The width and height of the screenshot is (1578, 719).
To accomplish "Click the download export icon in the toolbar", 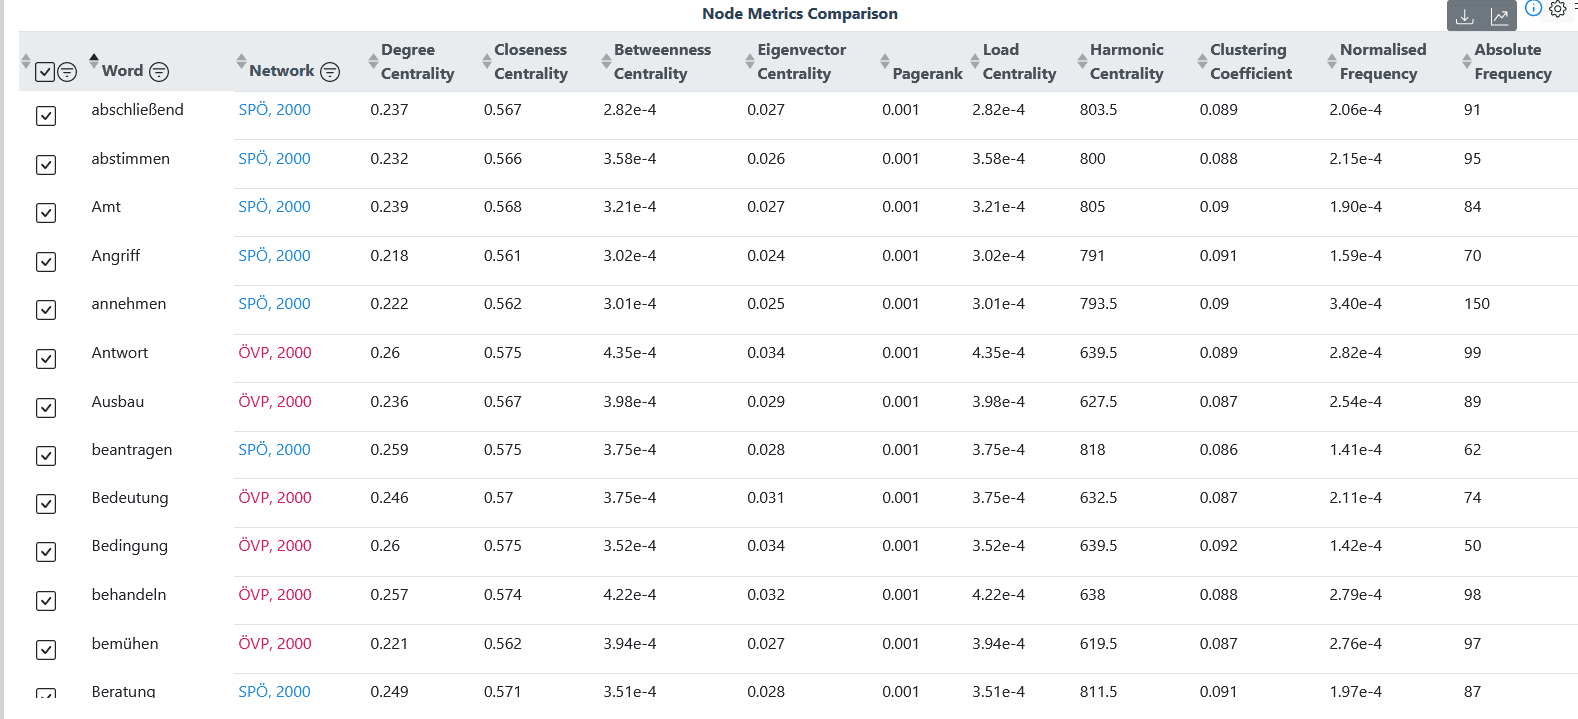I will [1464, 18].
